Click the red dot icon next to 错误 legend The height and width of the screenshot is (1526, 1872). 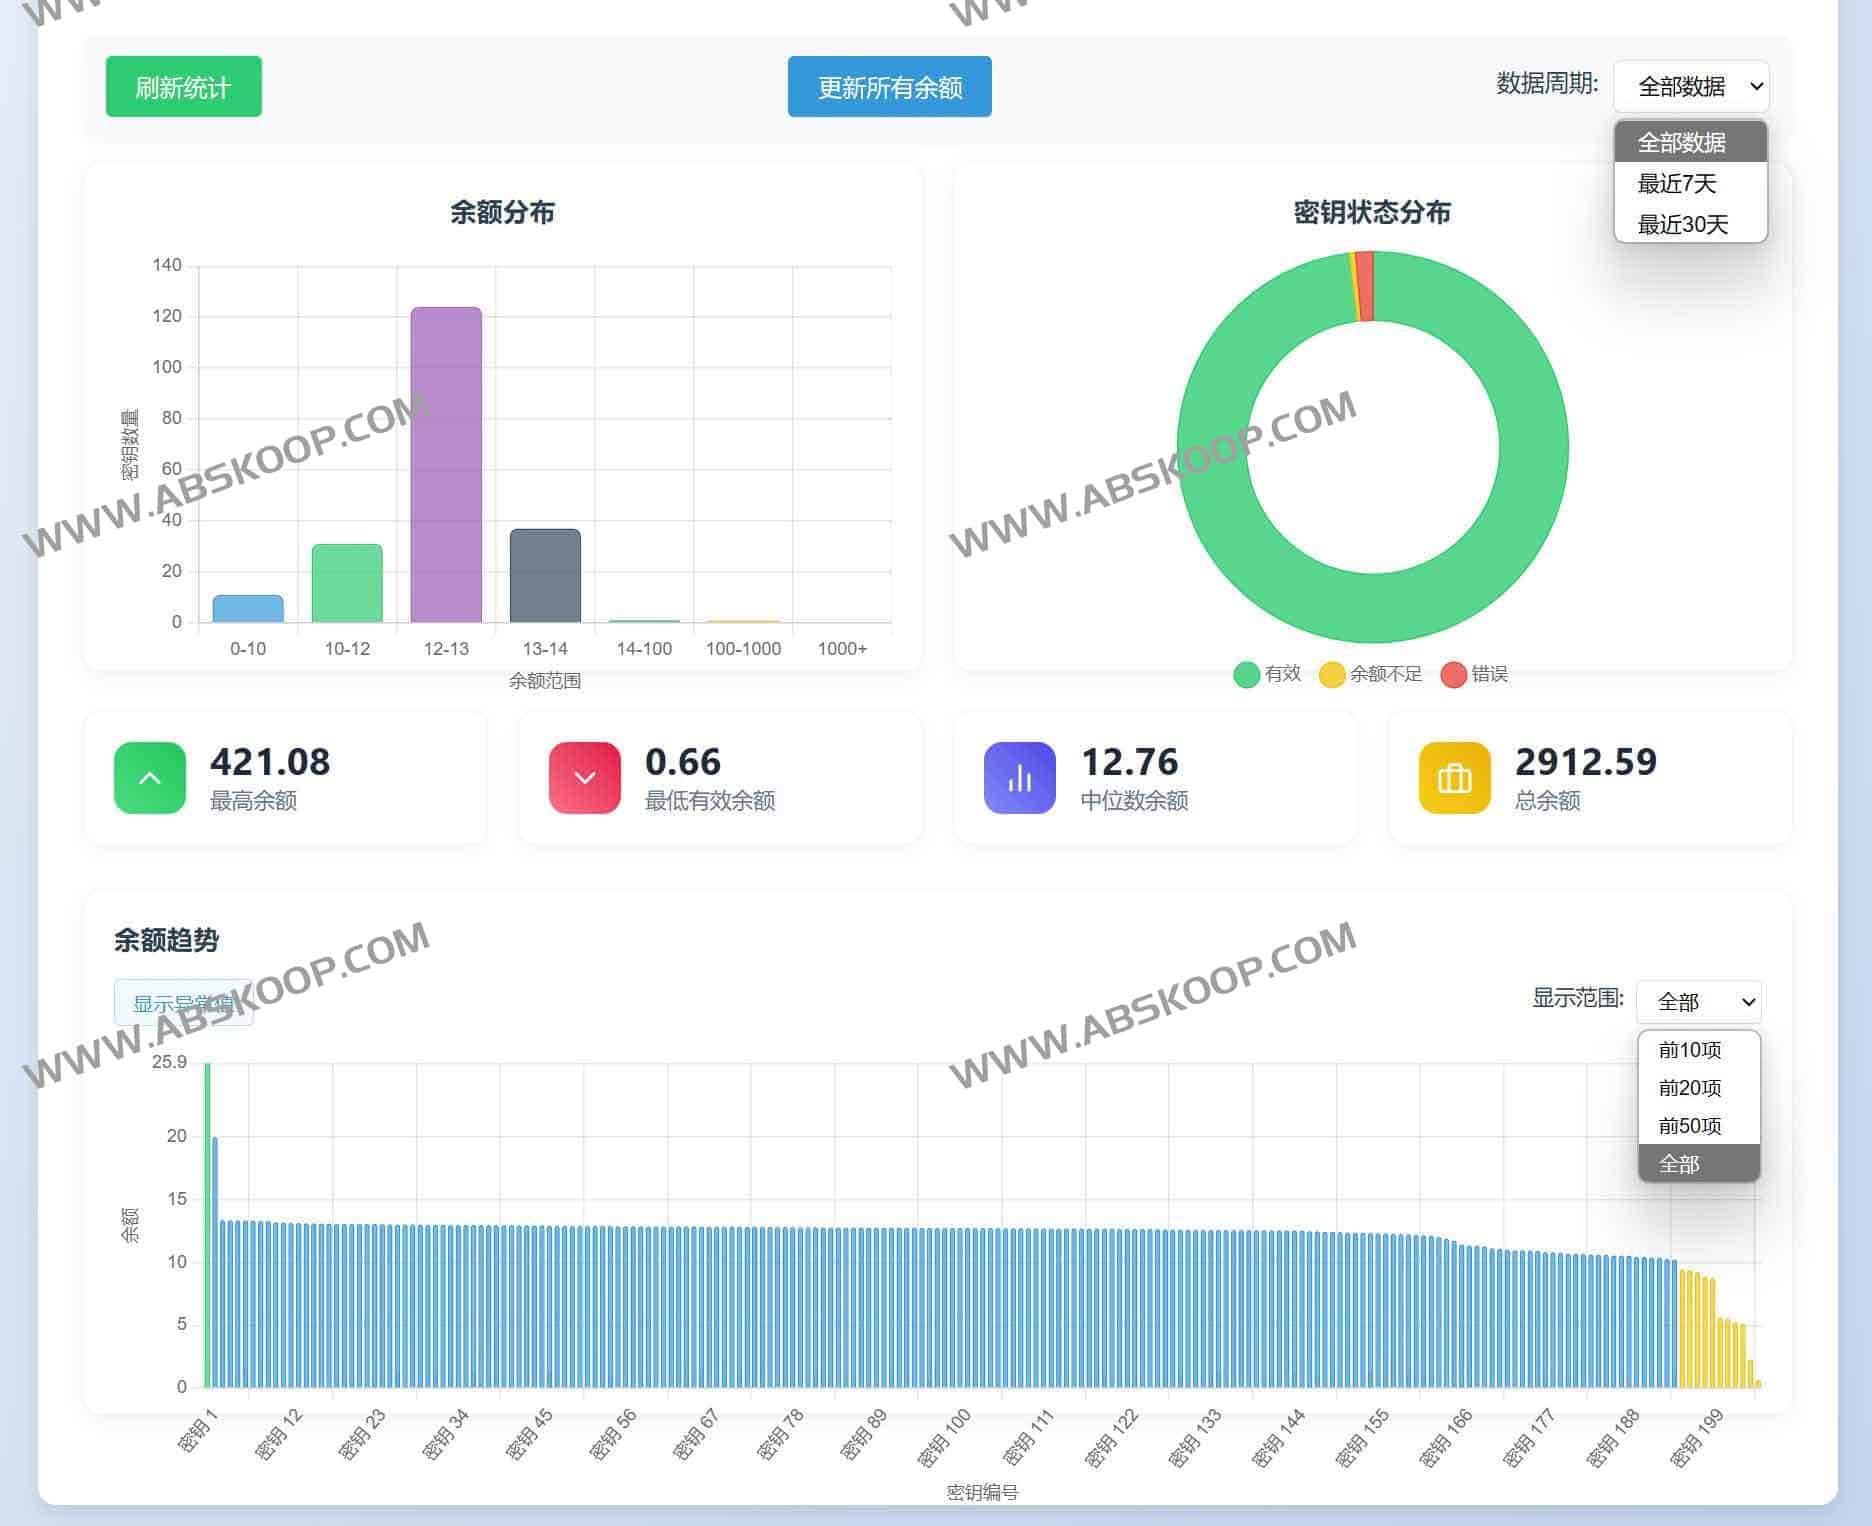[1453, 674]
